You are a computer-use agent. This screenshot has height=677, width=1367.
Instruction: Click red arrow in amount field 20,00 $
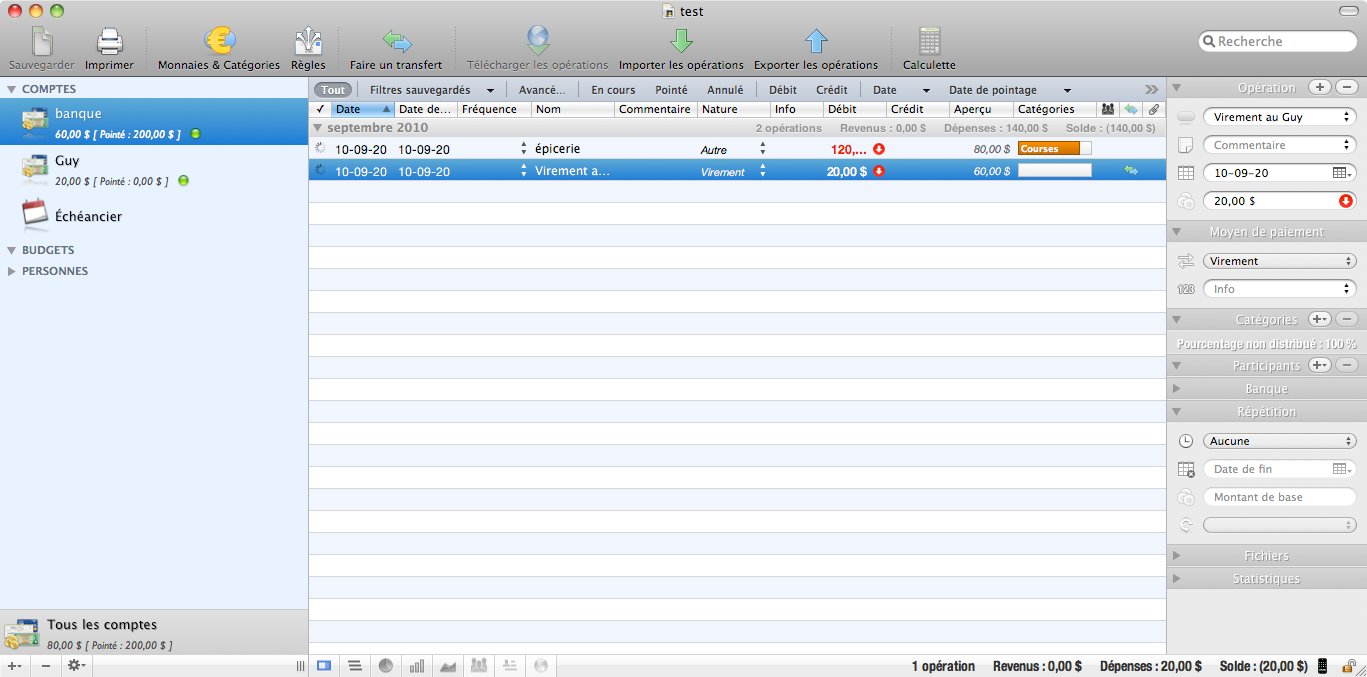[x=1346, y=201]
